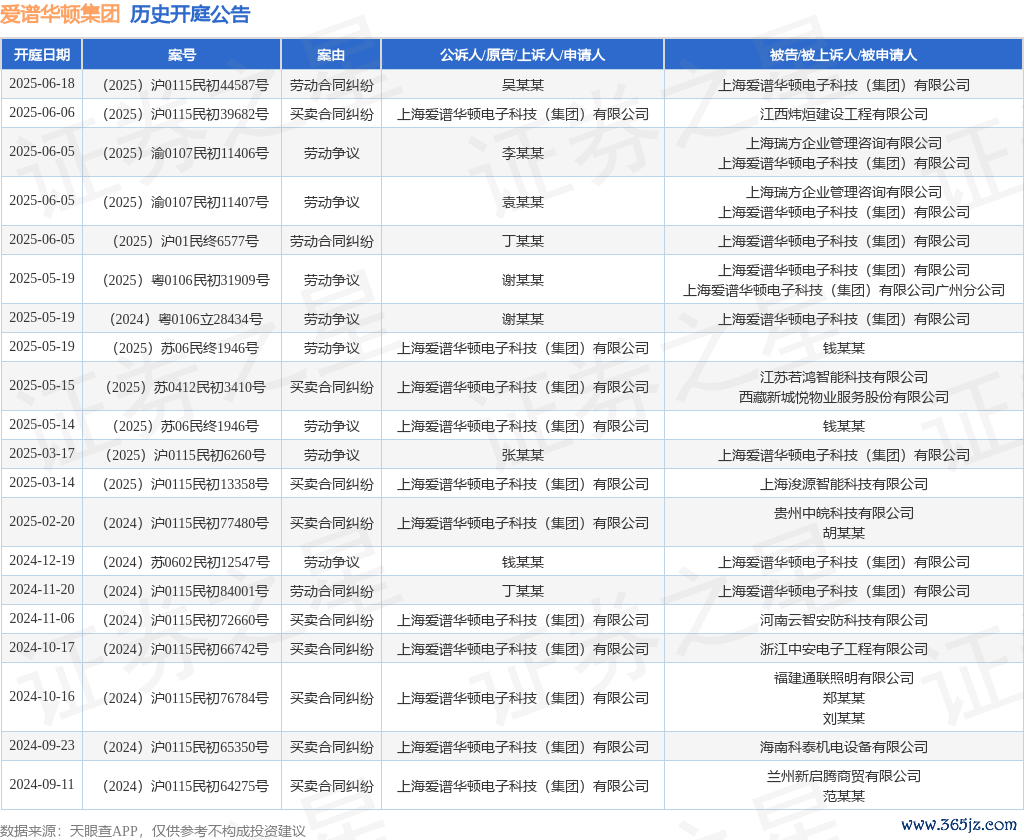The height and width of the screenshot is (840, 1024).
Task: Select the date 2025-03-17
Action: pyautogui.click(x=42, y=453)
